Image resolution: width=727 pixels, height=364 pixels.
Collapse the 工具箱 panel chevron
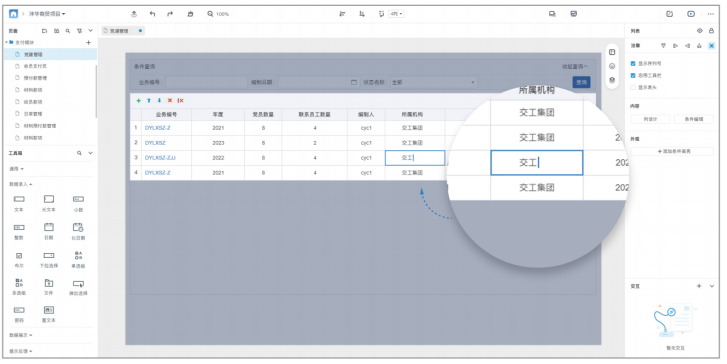pyautogui.click(x=90, y=153)
